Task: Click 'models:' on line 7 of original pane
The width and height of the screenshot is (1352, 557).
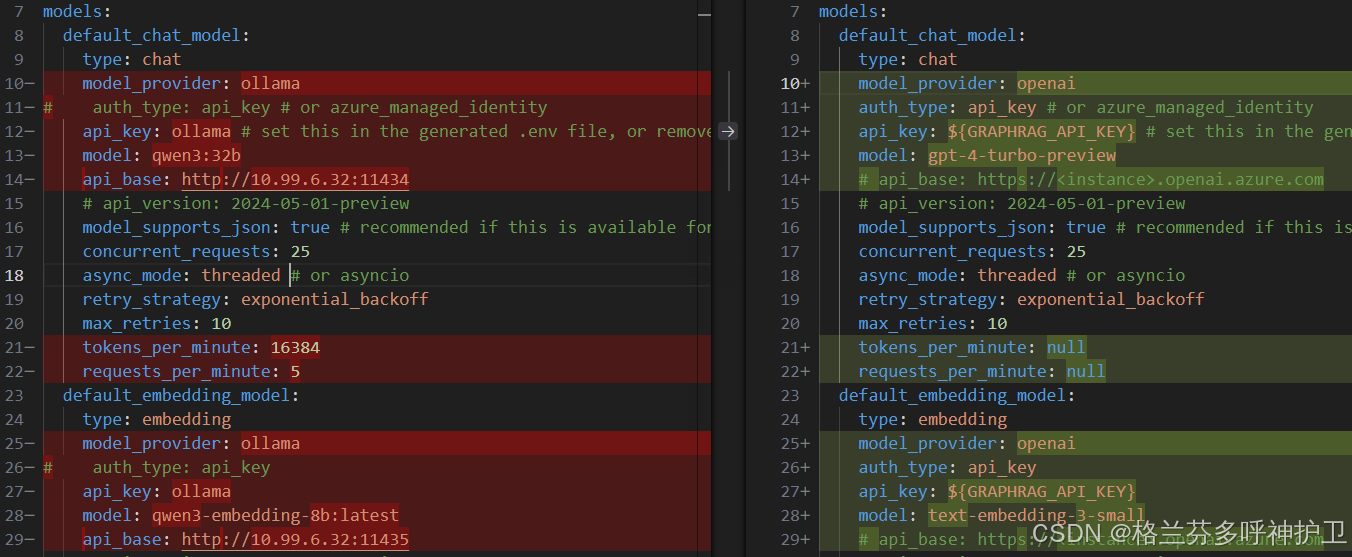Action: coord(78,11)
